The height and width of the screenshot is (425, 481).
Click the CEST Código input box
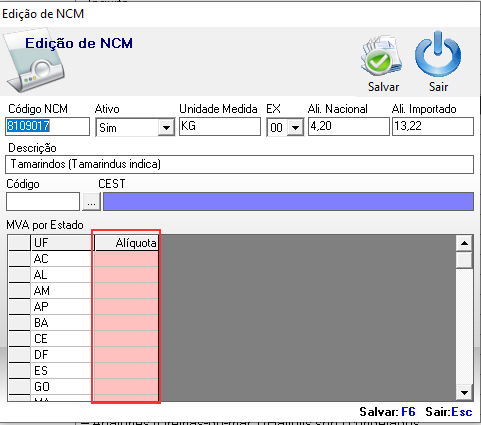[x=43, y=202]
